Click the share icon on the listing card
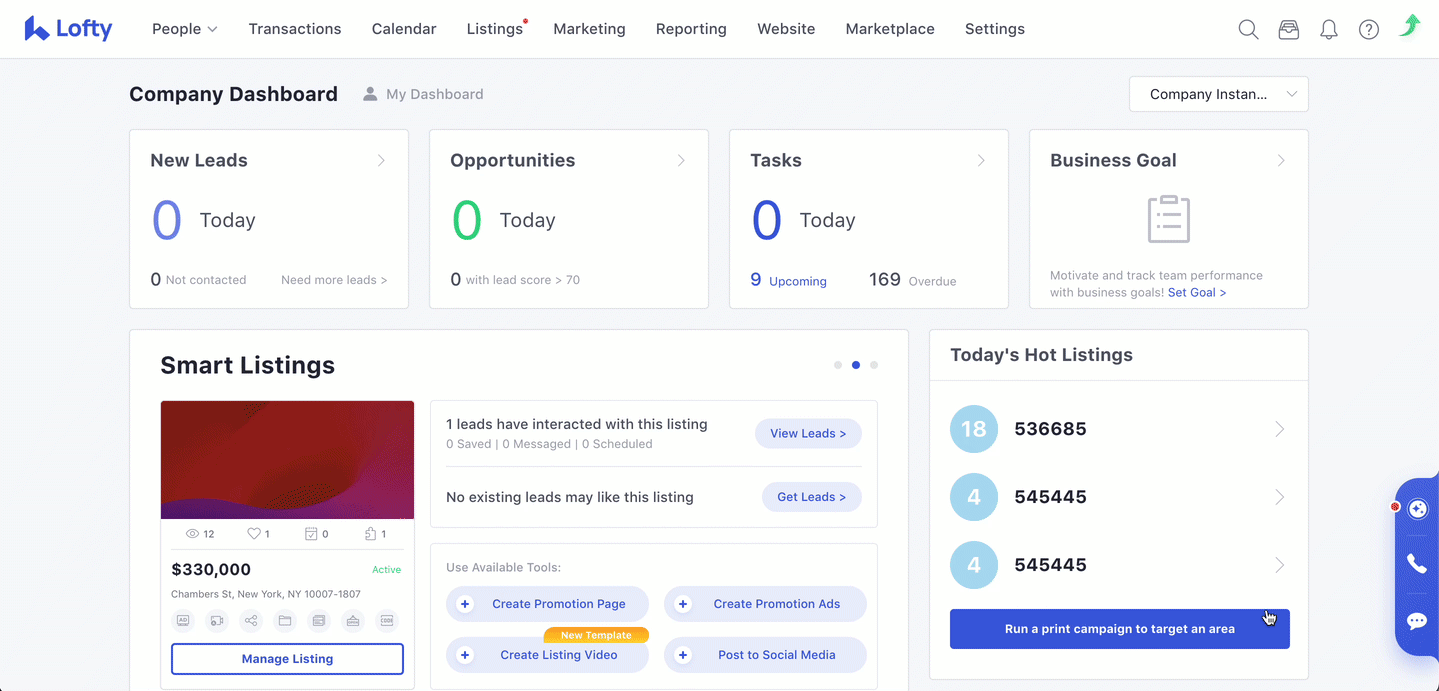Image resolution: width=1439 pixels, height=691 pixels. 251,621
